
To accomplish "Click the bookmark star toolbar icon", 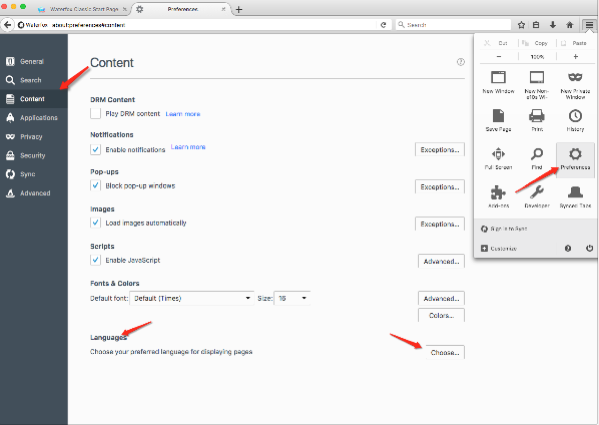I will click(521, 25).
